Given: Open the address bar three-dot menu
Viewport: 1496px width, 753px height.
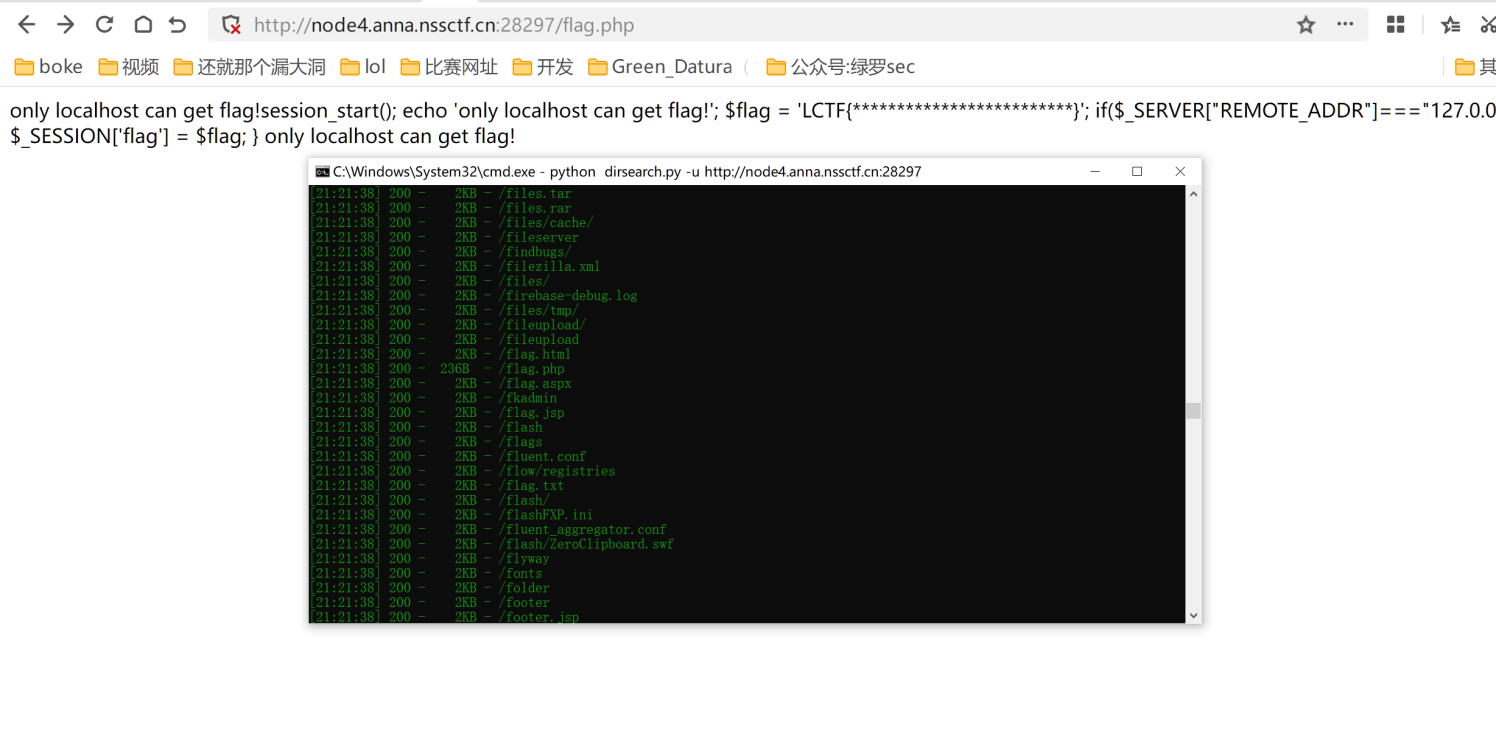Looking at the screenshot, I should pyautogui.click(x=1345, y=25).
